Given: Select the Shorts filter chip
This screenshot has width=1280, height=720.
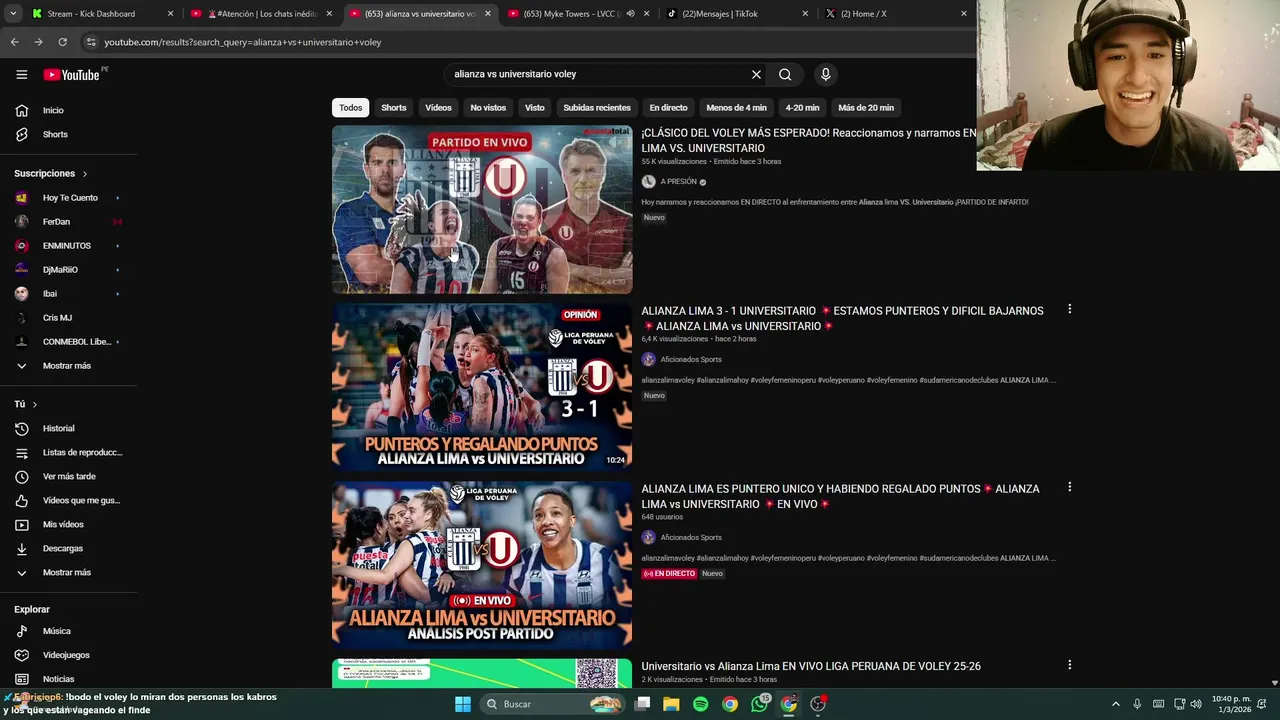Looking at the screenshot, I should 394,107.
